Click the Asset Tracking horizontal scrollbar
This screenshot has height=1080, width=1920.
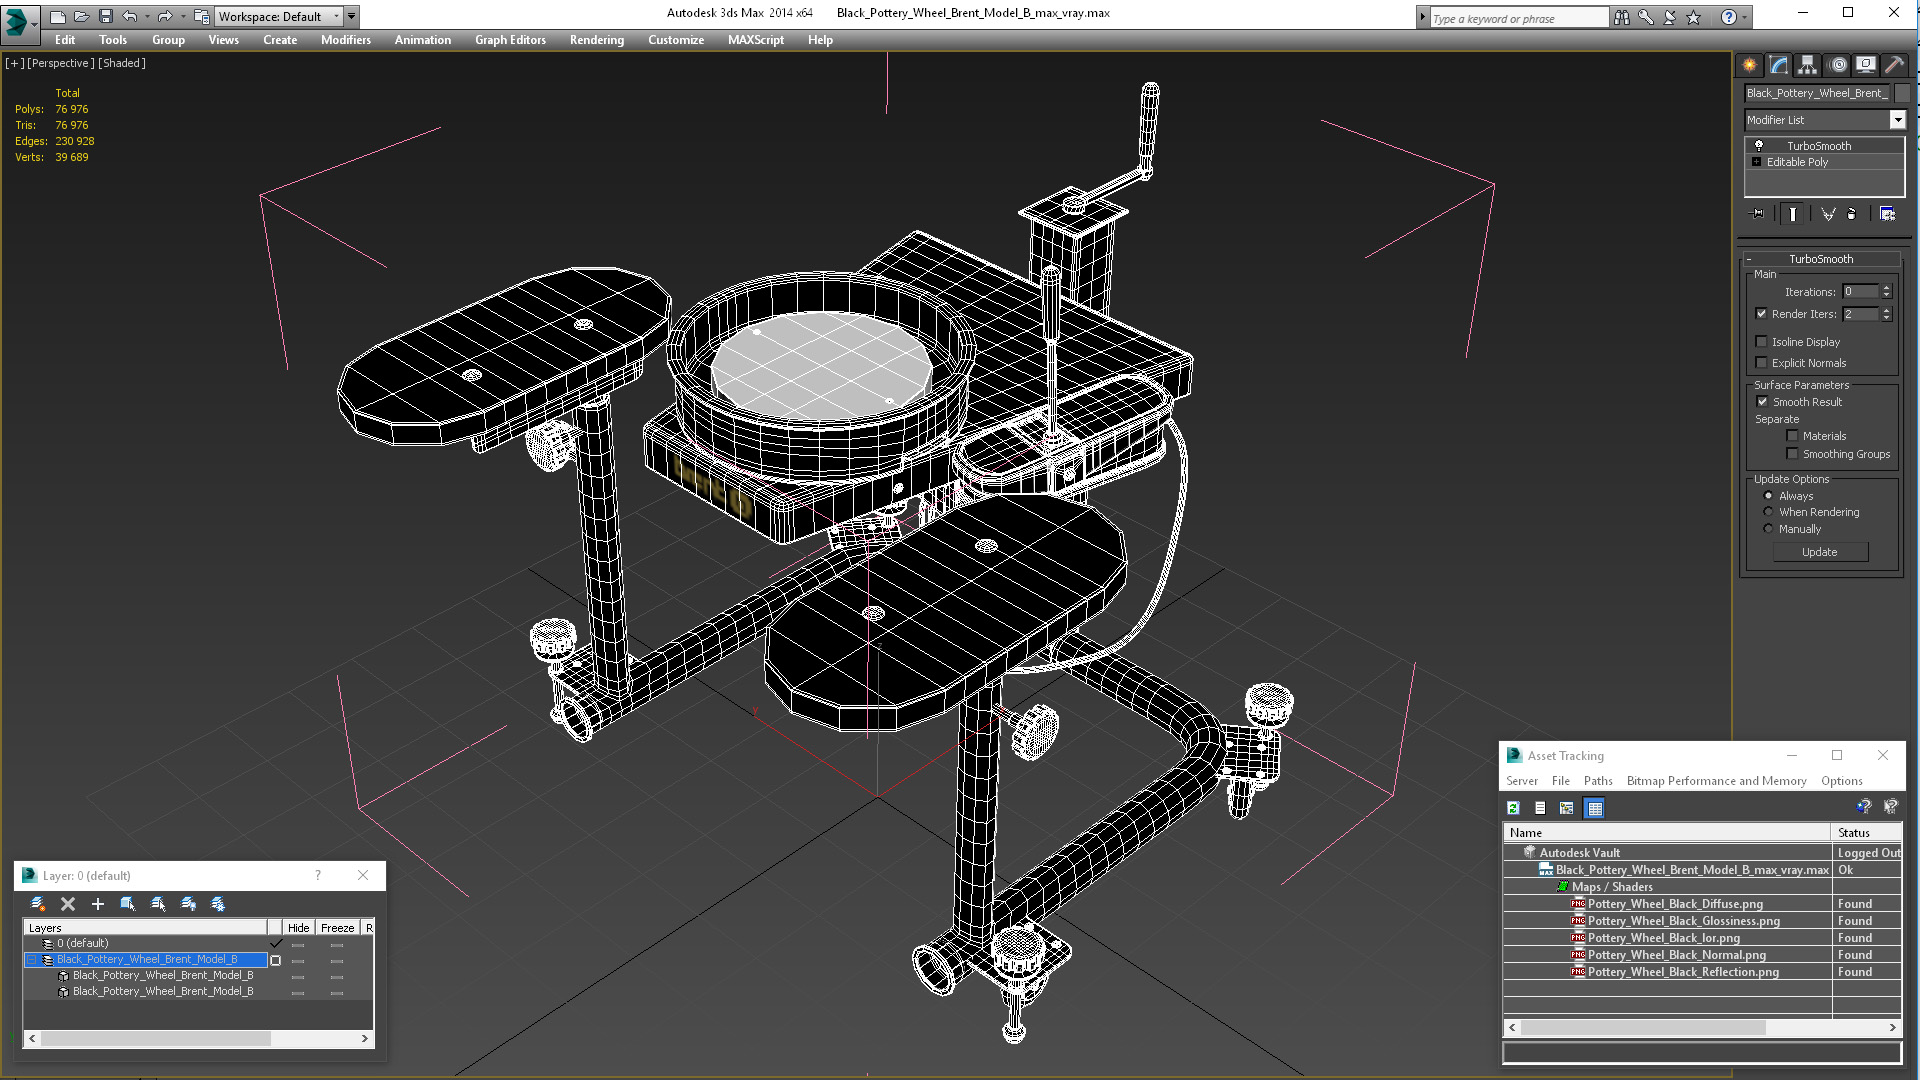coord(1702,1028)
